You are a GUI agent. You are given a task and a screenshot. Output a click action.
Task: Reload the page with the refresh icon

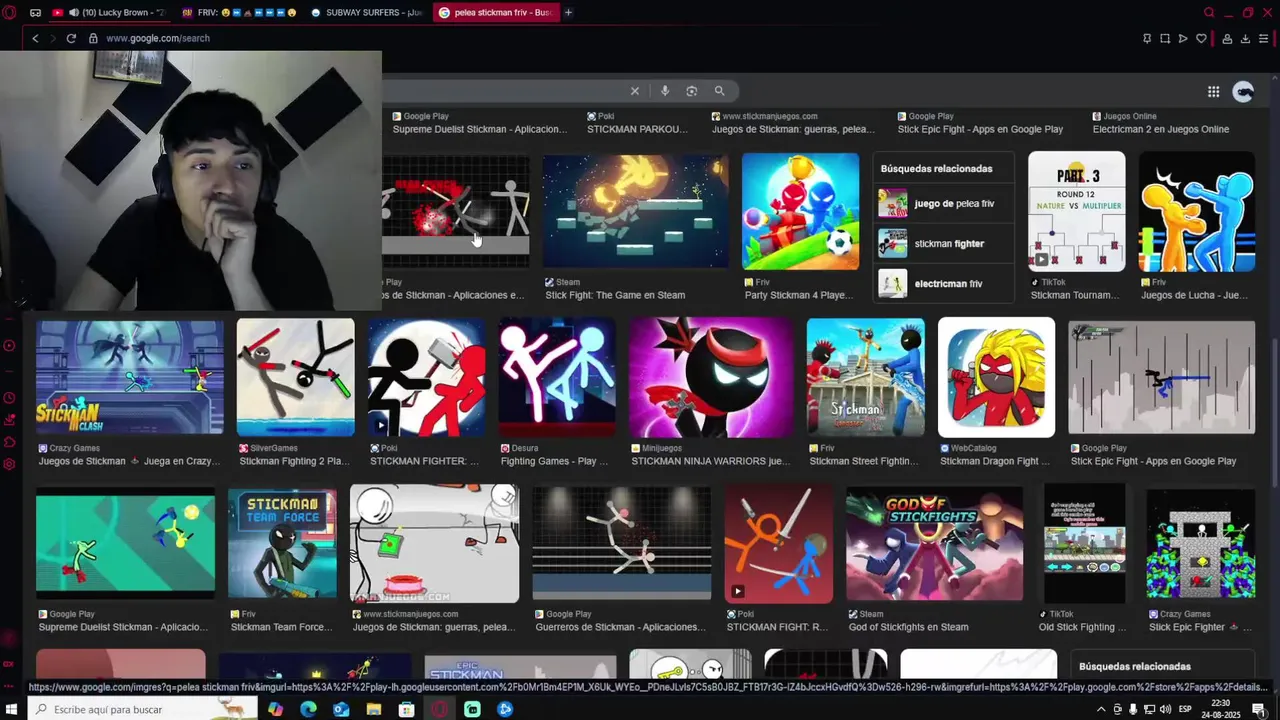coord(71,38)
